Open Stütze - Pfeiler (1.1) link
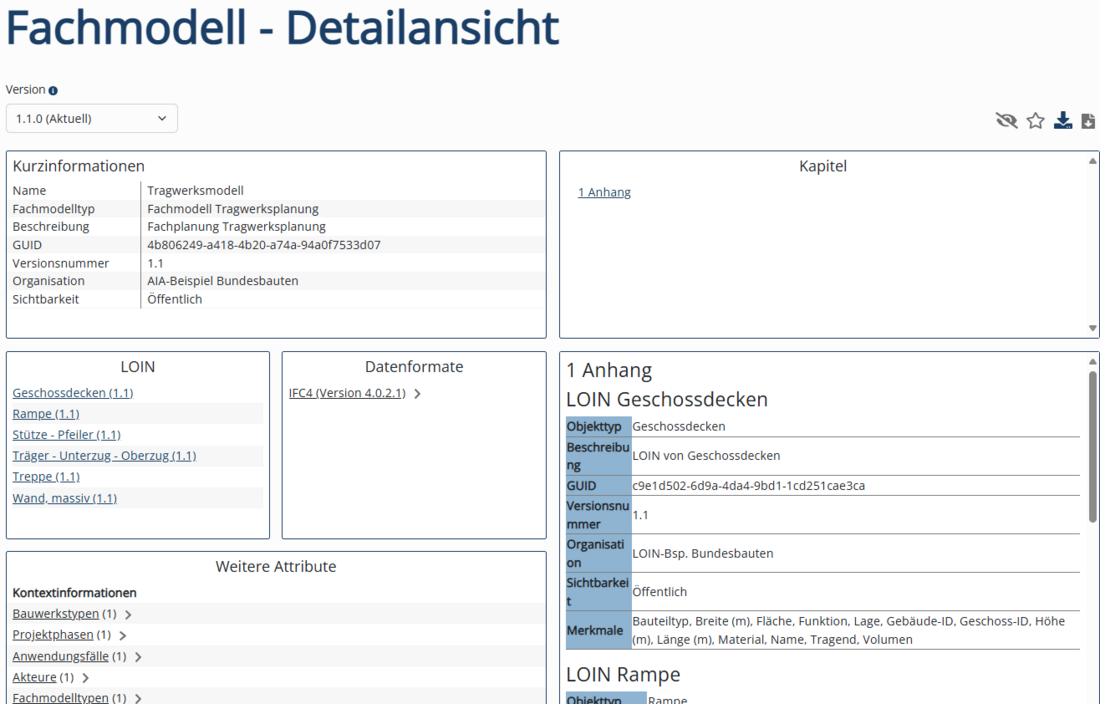 click(x=67, y=435)
